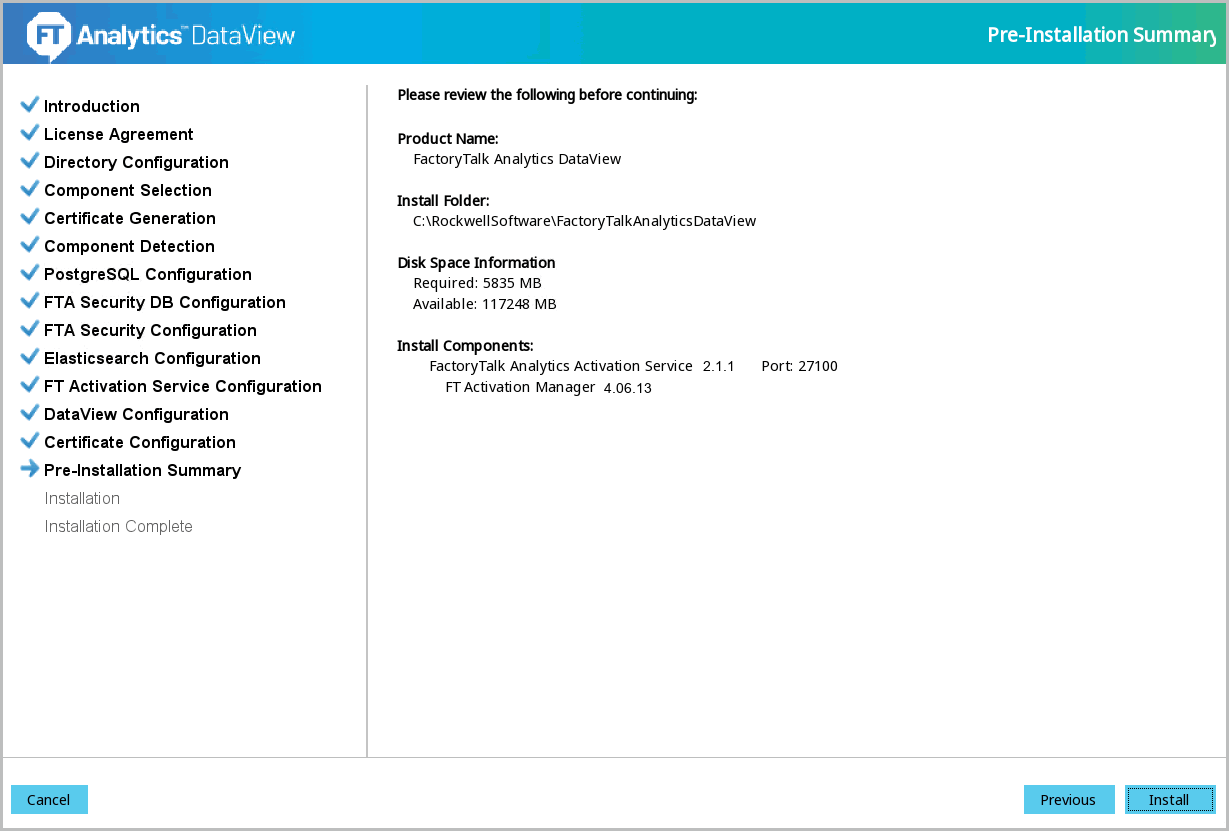
Task: Cancel the installation wizard
Action: pyautogui.click(x=49, y=800)
